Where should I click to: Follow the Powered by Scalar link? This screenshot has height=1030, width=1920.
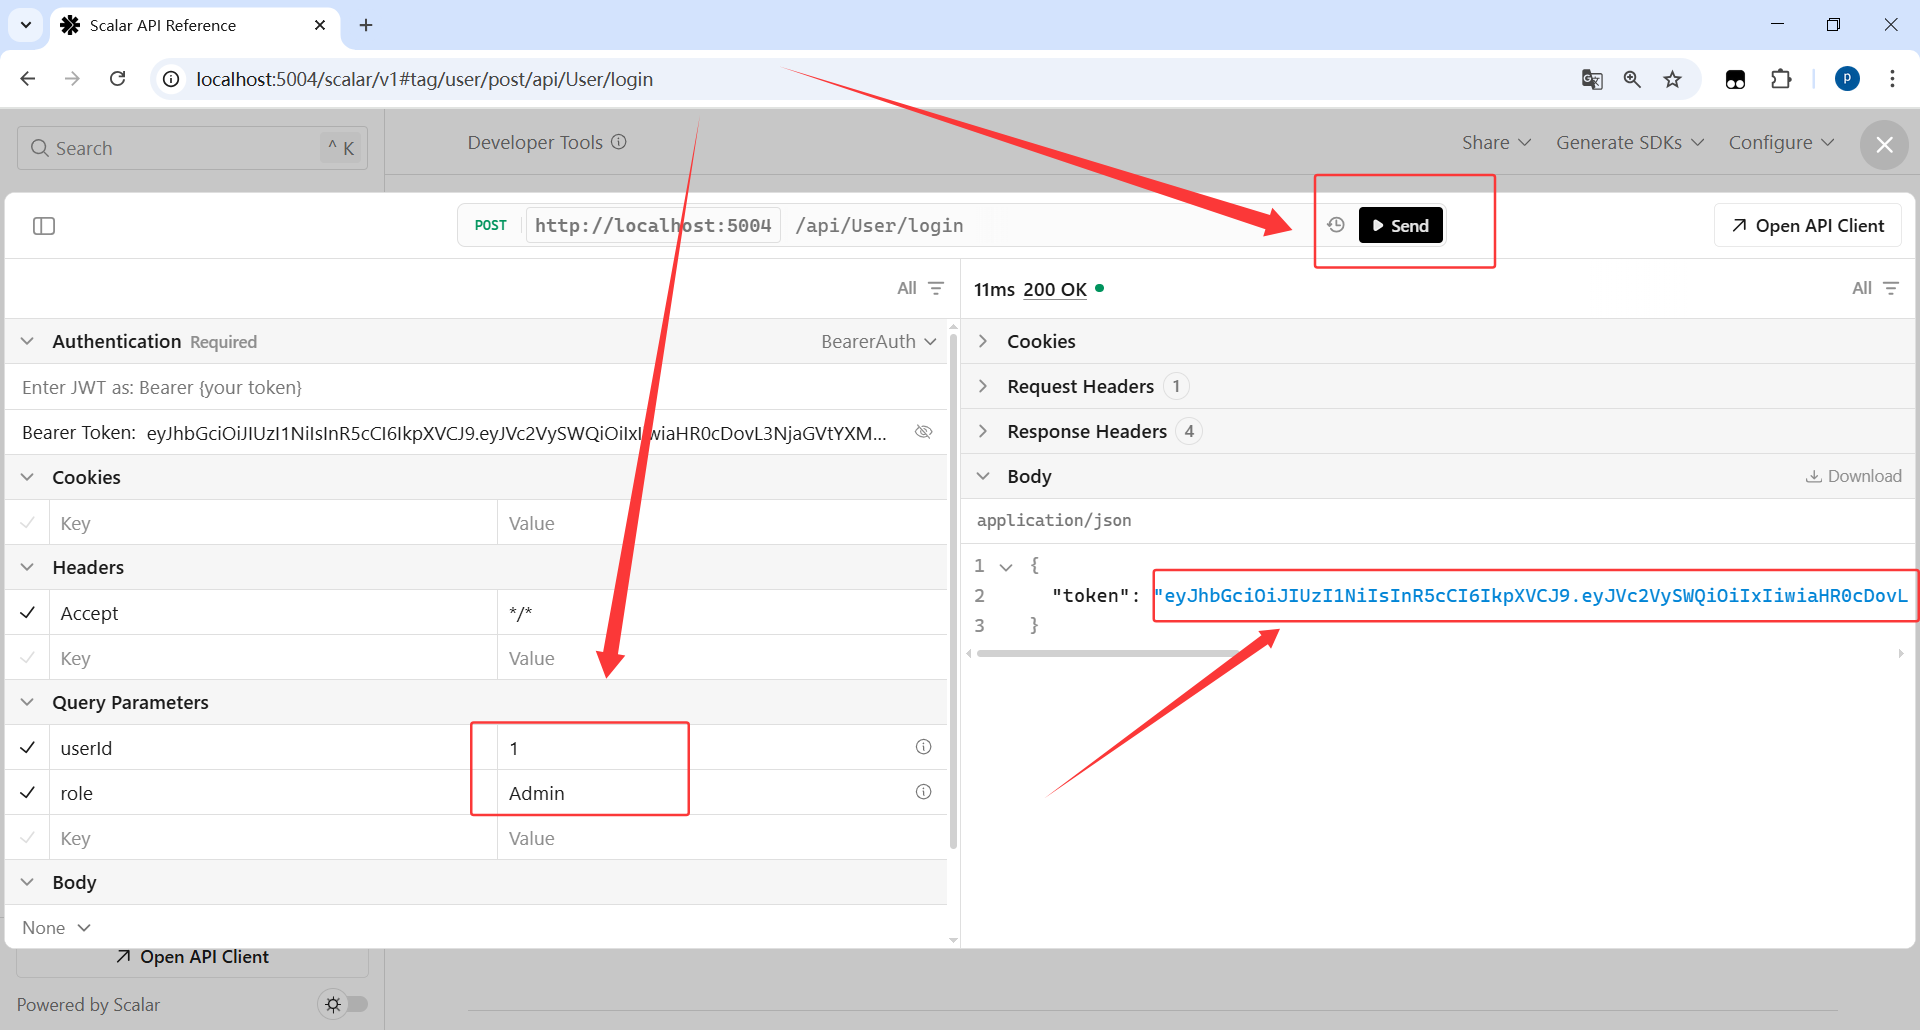pos(88,1004)
